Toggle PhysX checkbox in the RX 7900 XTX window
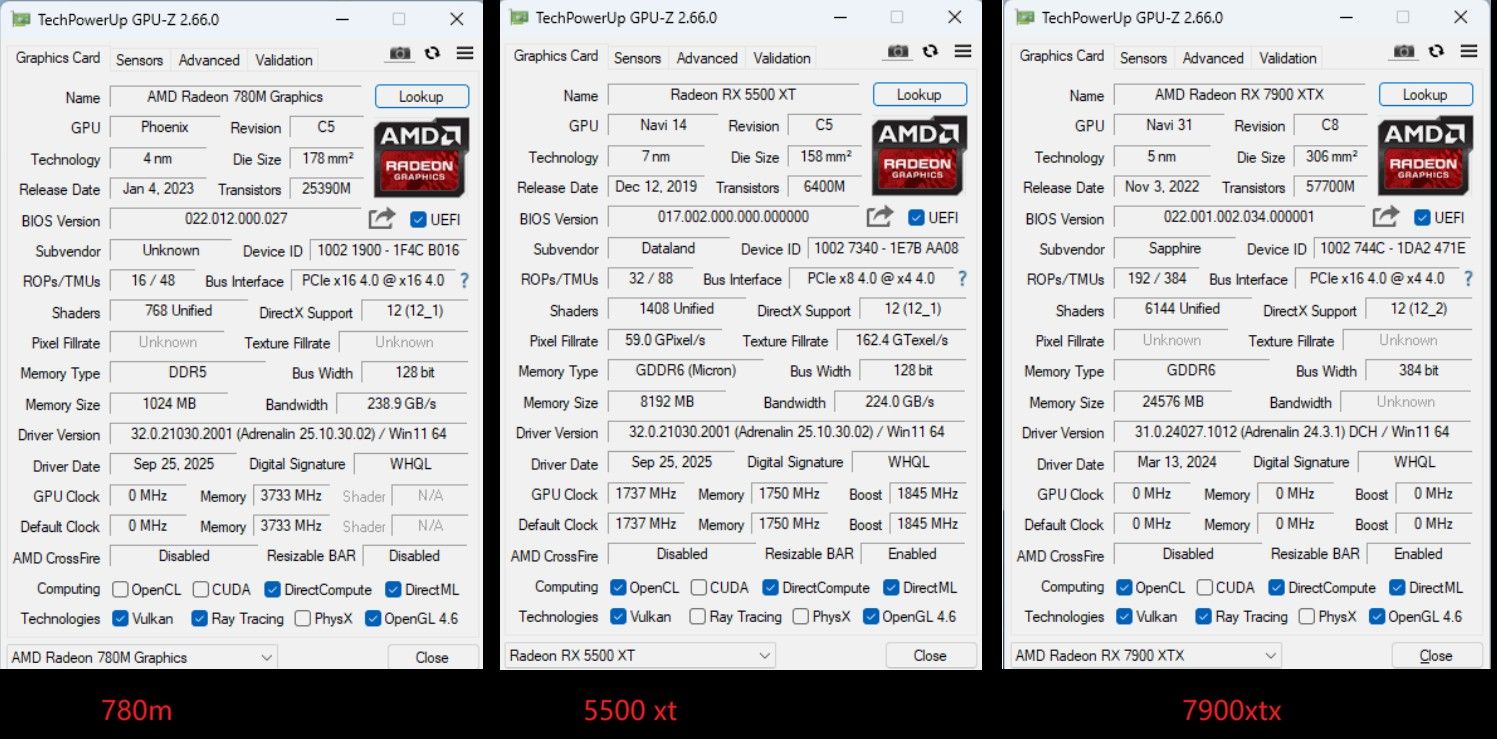 click(x=1307, y=617)
